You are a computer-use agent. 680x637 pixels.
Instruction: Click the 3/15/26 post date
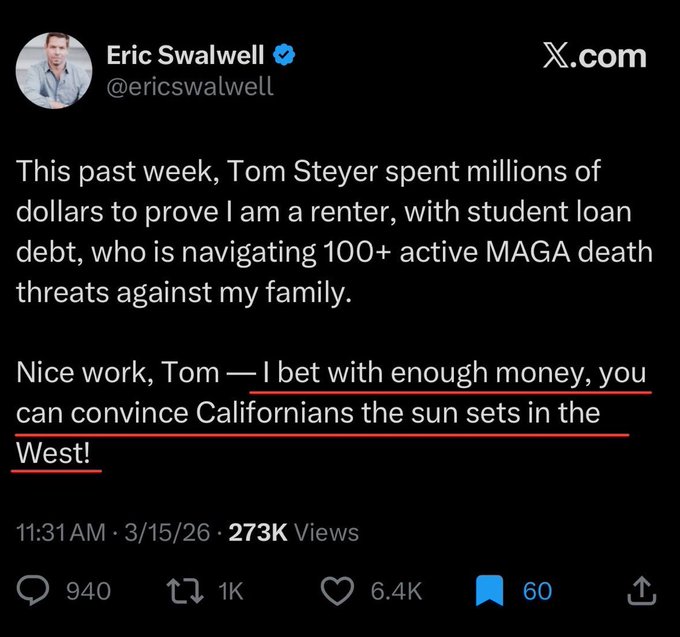tap(165, 533)
